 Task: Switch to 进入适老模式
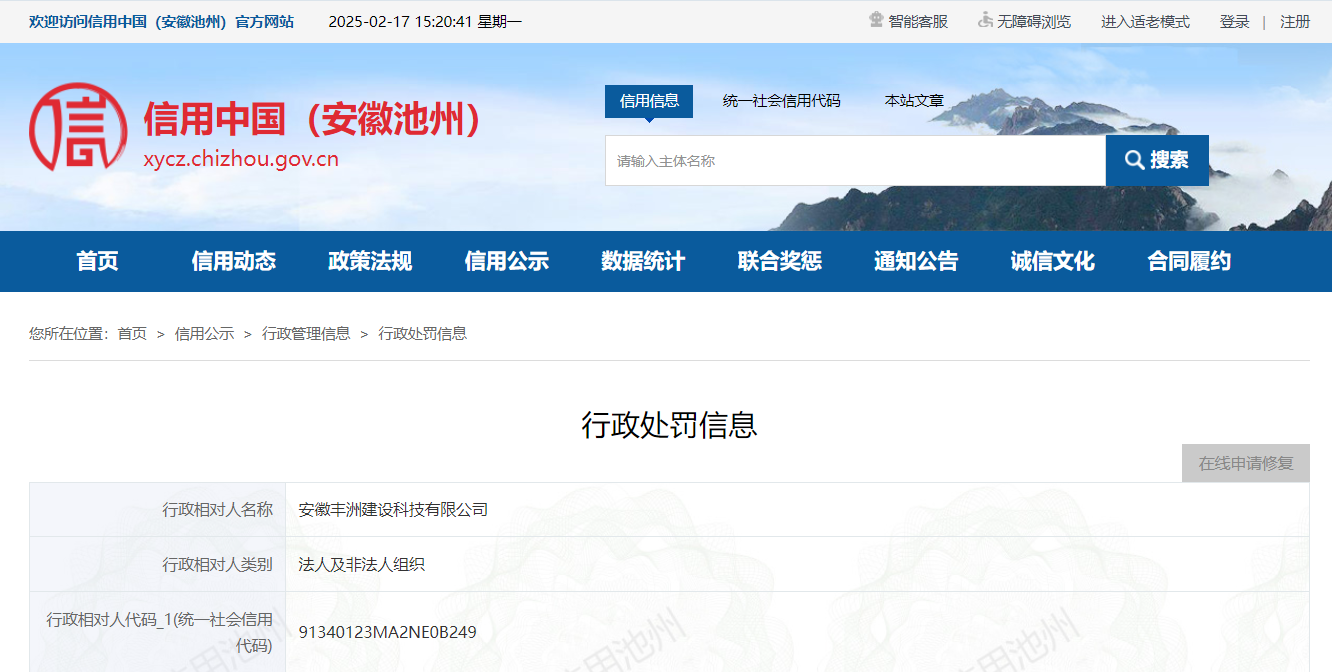click(1145, 21)
